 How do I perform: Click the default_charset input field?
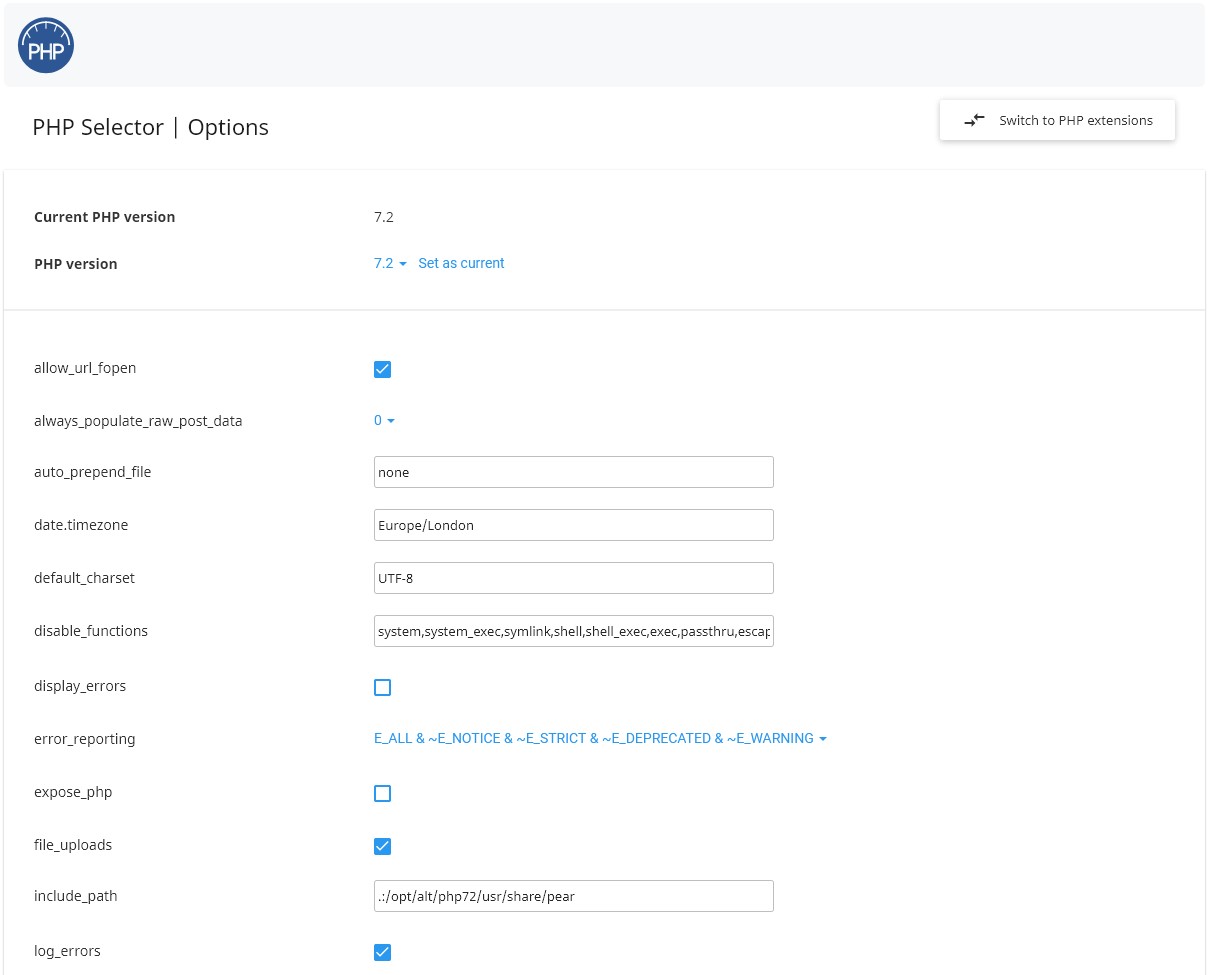tap(574, 578)
